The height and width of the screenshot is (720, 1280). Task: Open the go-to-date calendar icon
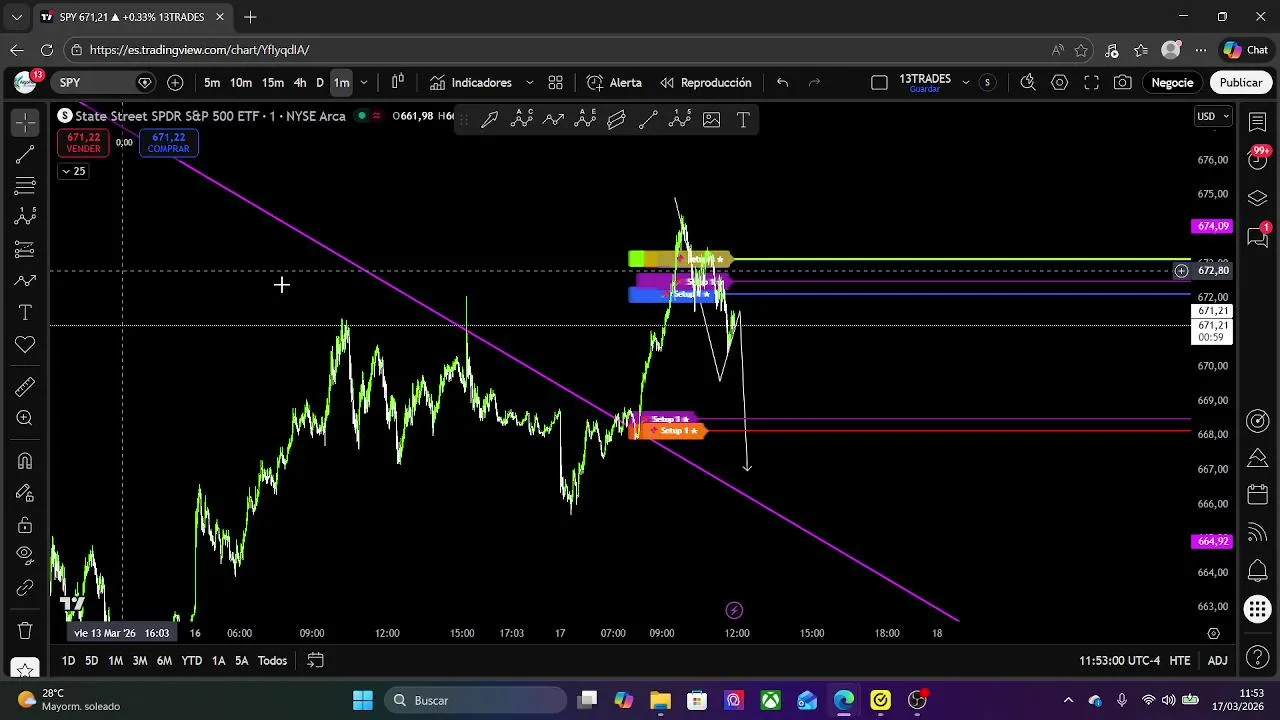315,661
